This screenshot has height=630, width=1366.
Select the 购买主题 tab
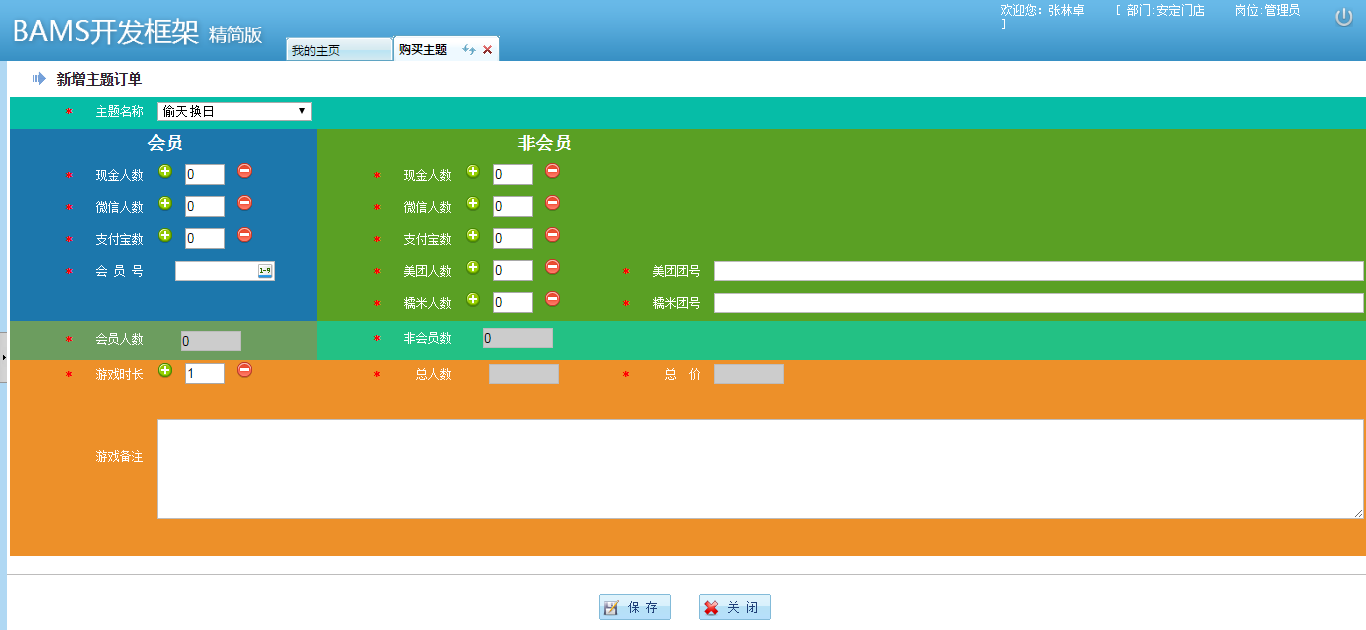click(423, 49)
